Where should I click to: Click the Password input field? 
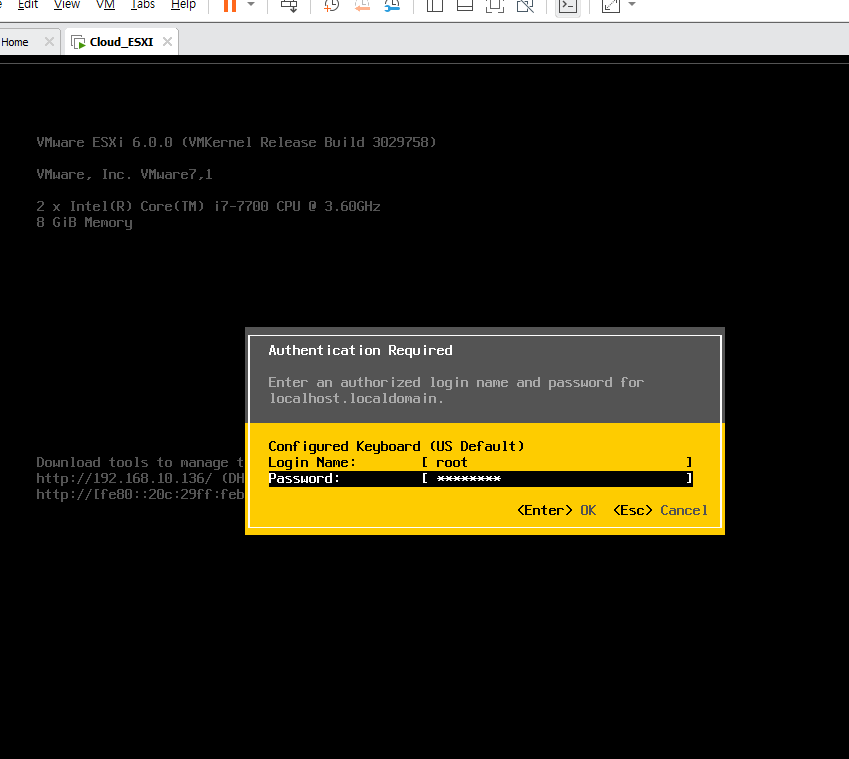pyautogui.click(x=557, y=479)
